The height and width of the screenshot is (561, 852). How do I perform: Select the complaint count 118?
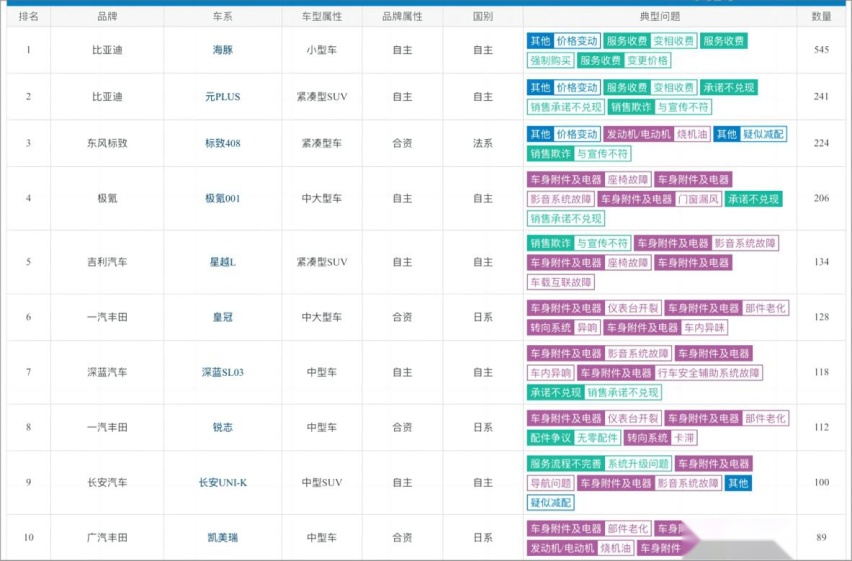click(x=822, y=372)
